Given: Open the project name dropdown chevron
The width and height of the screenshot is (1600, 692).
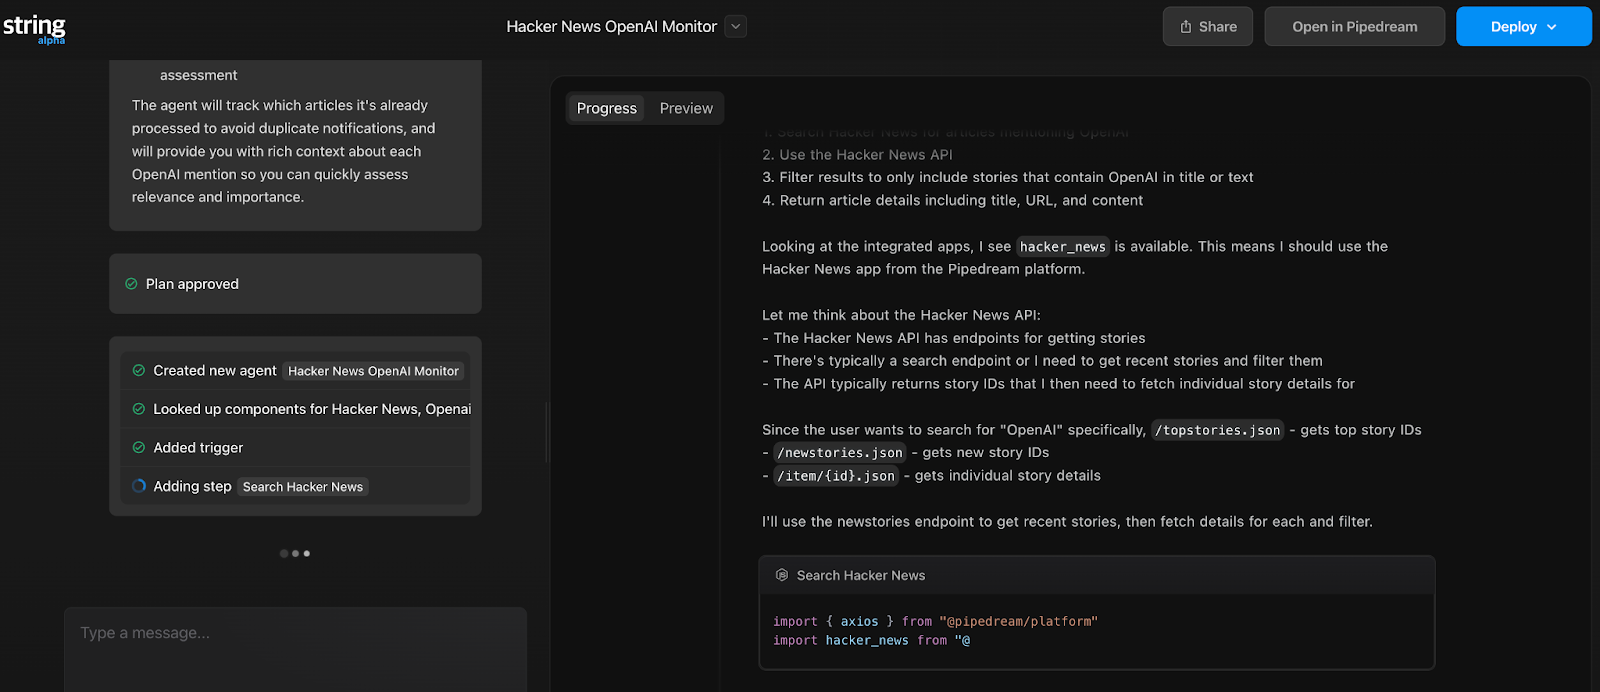Looking at the screenshot, I should point(736,27).
